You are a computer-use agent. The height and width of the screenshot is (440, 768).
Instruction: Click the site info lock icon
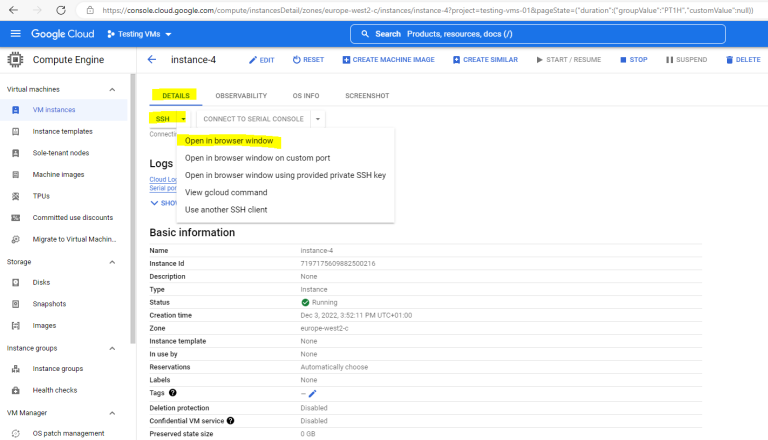tap(90, 10)
